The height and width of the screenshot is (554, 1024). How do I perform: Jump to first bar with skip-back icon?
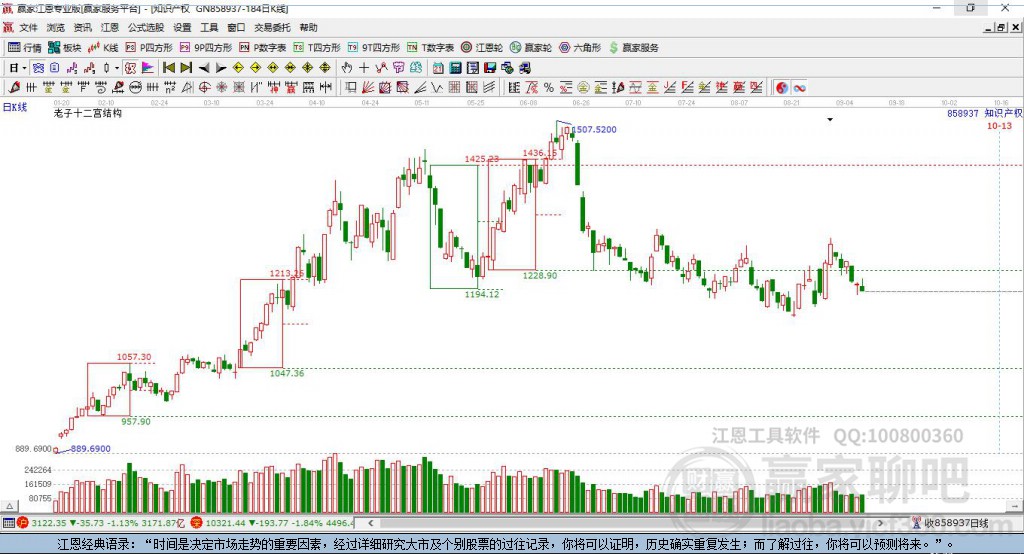pos(168,68)
